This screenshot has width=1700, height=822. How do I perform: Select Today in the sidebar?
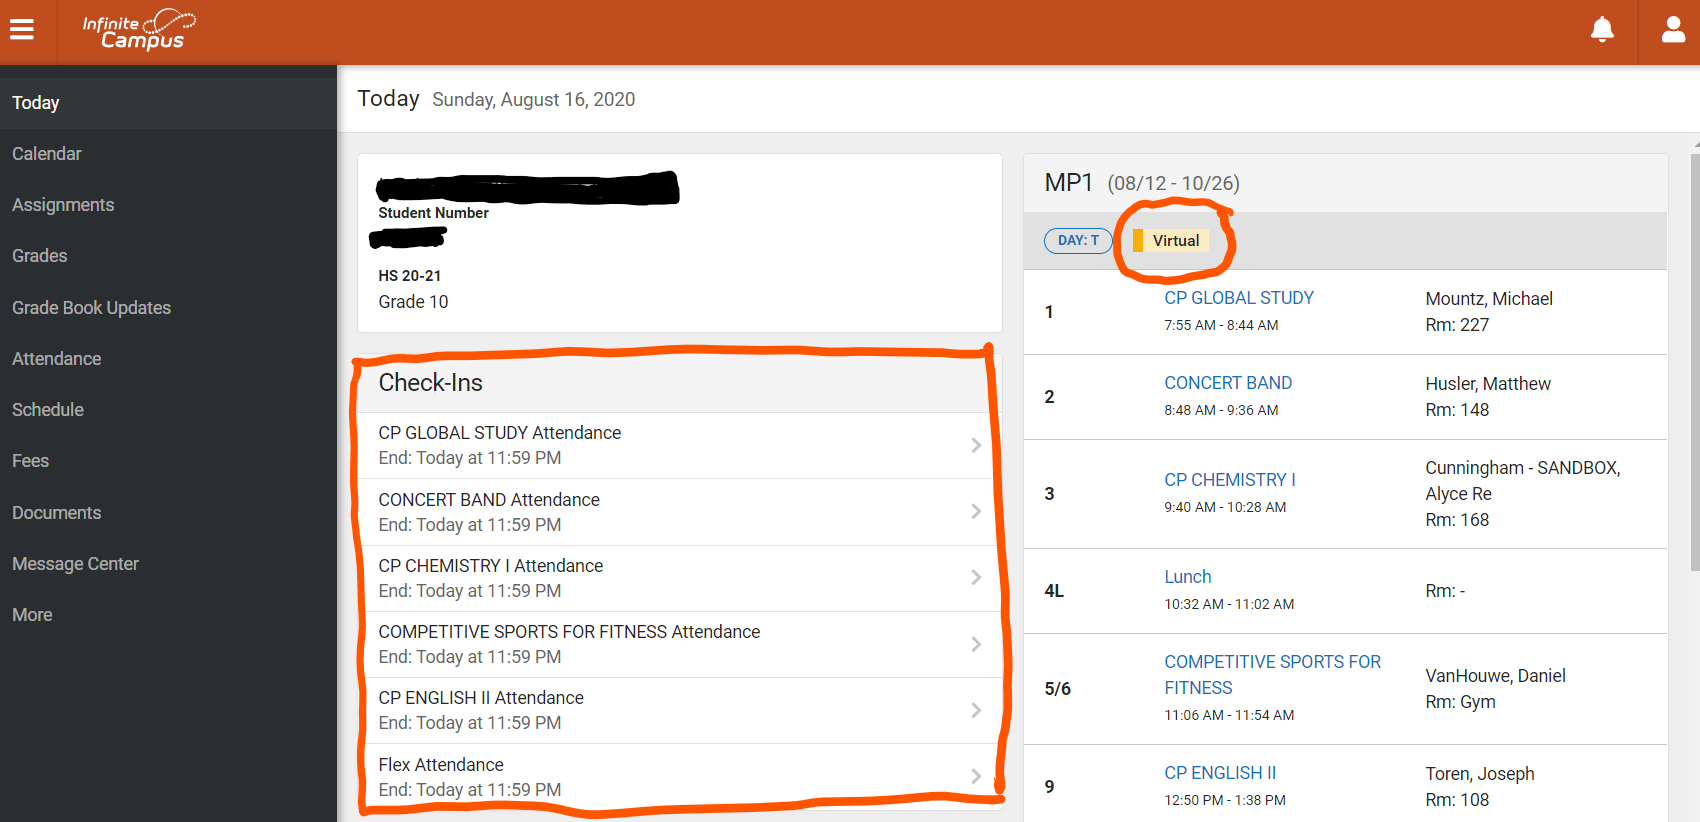click(x=168, y=103)
